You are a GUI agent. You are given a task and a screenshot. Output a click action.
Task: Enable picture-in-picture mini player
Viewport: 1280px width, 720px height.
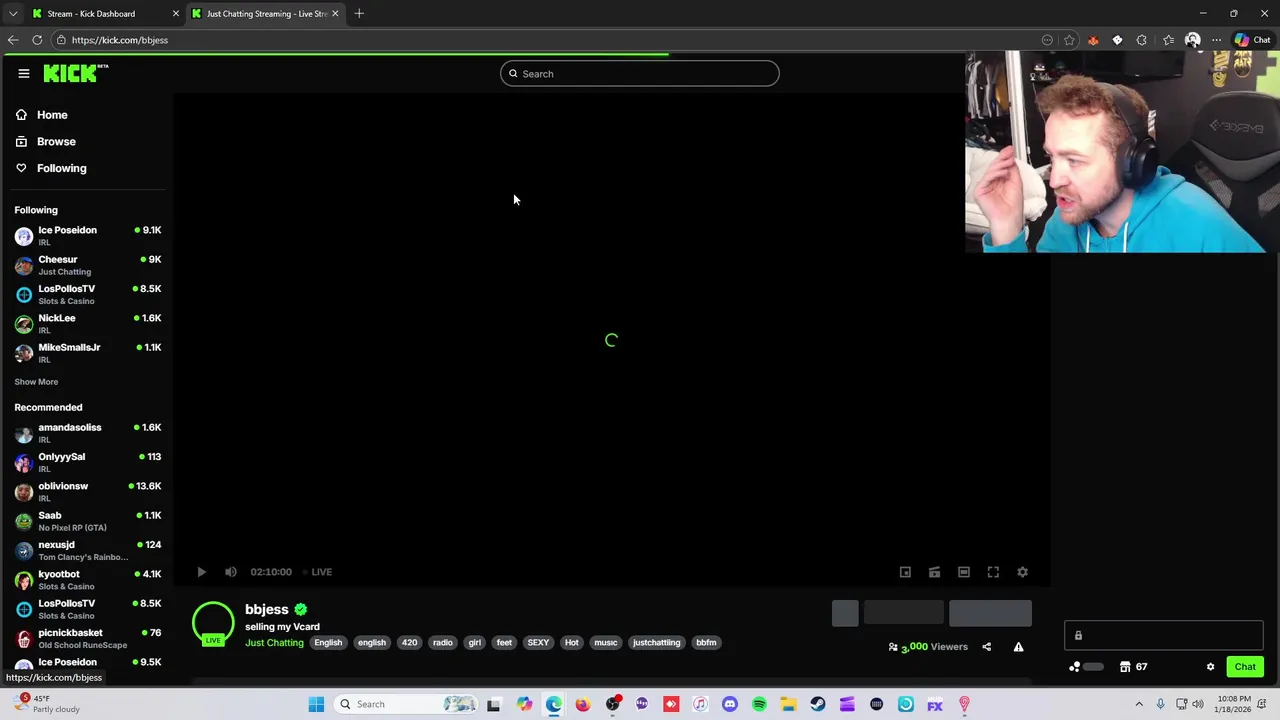905,572
